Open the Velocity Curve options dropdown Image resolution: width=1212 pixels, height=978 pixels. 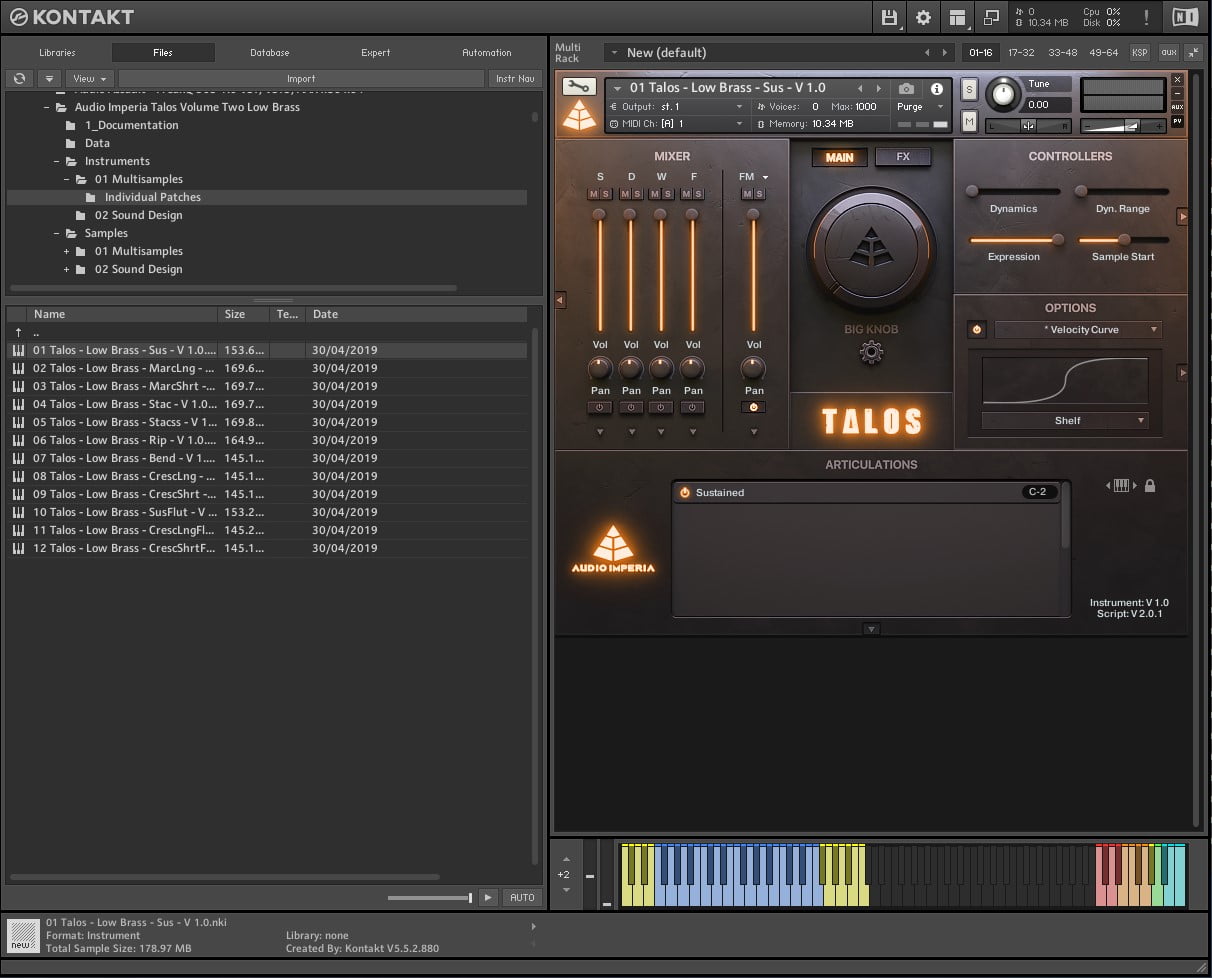point(1077,330)
